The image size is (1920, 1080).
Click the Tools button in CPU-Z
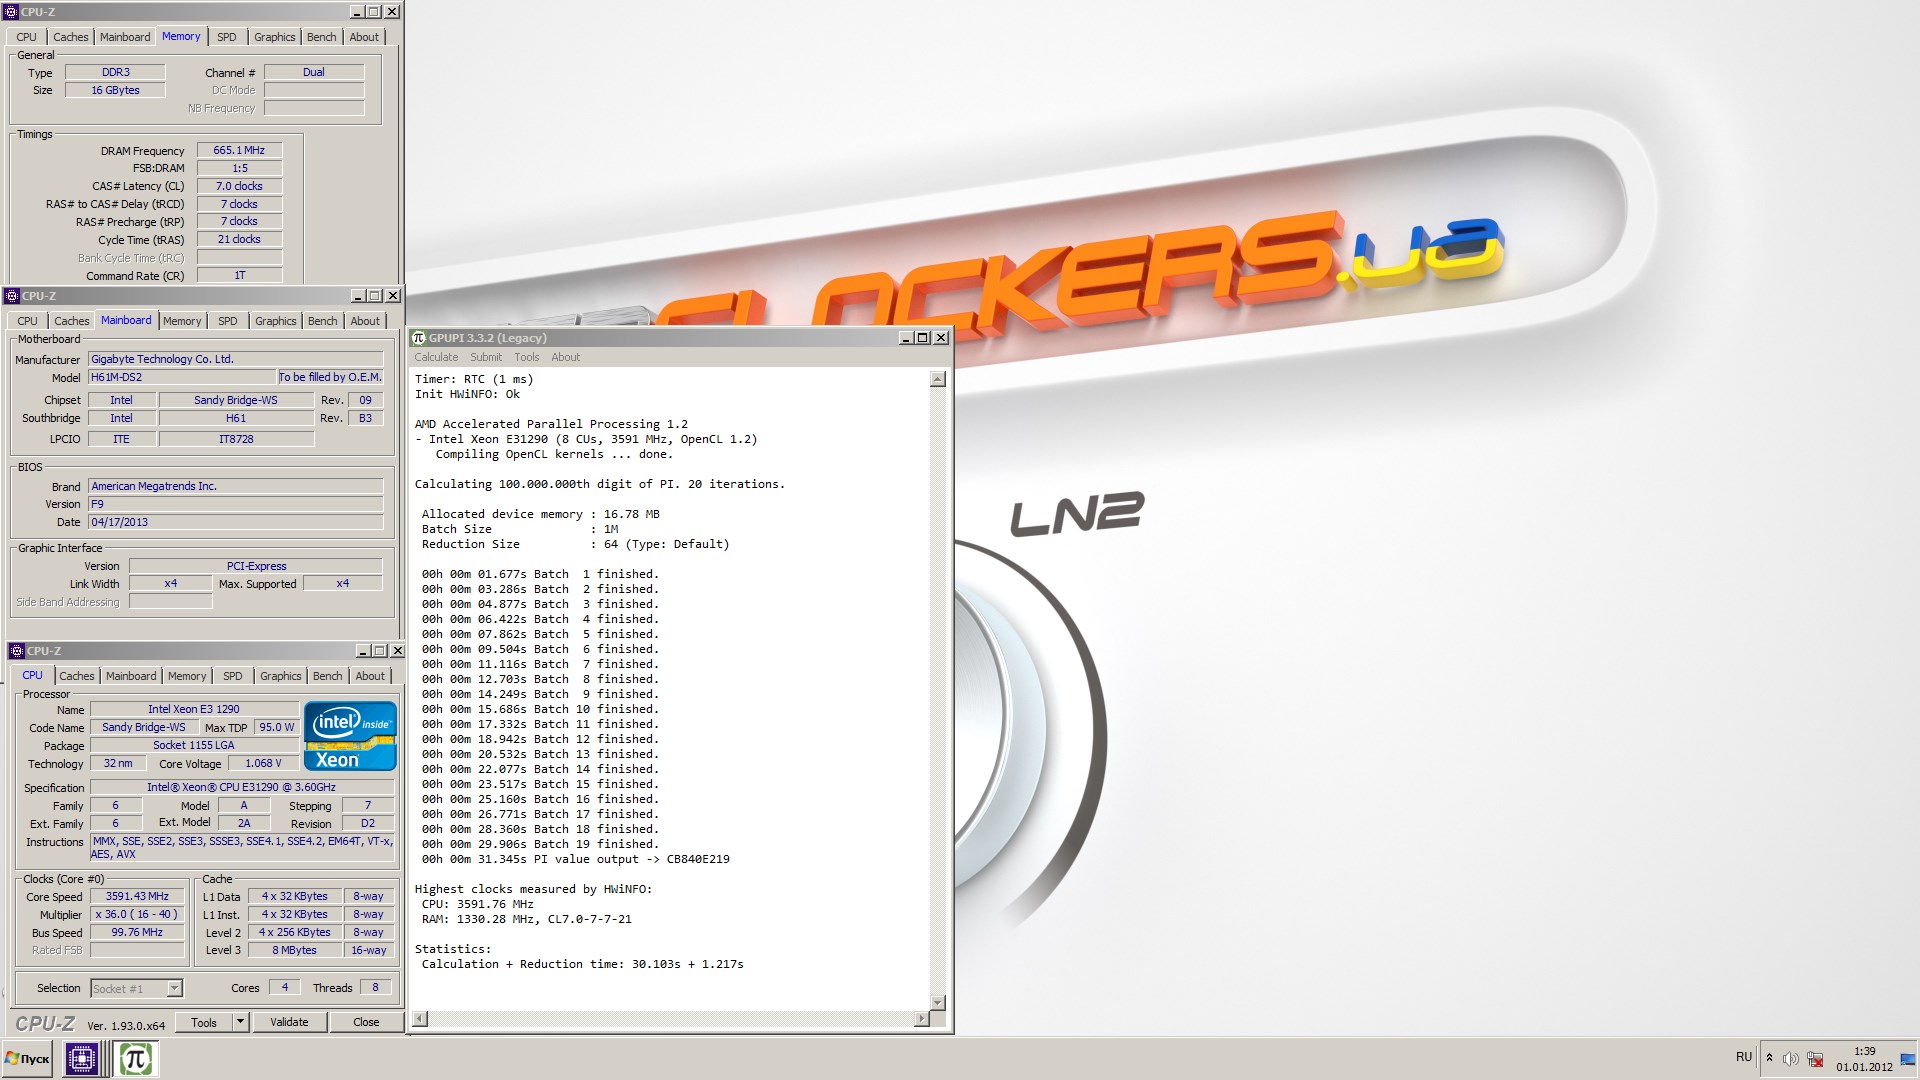tap(204, 1022)
